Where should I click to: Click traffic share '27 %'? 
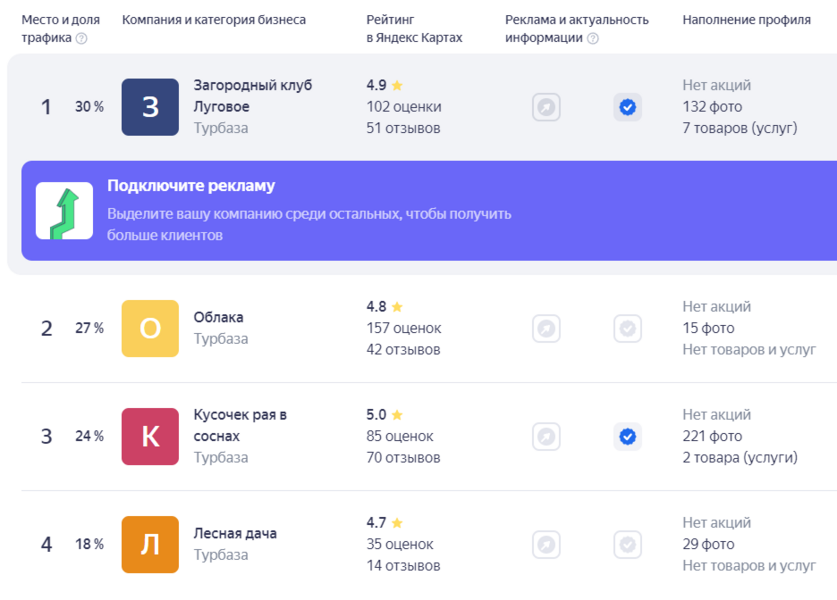click(89, 328)
